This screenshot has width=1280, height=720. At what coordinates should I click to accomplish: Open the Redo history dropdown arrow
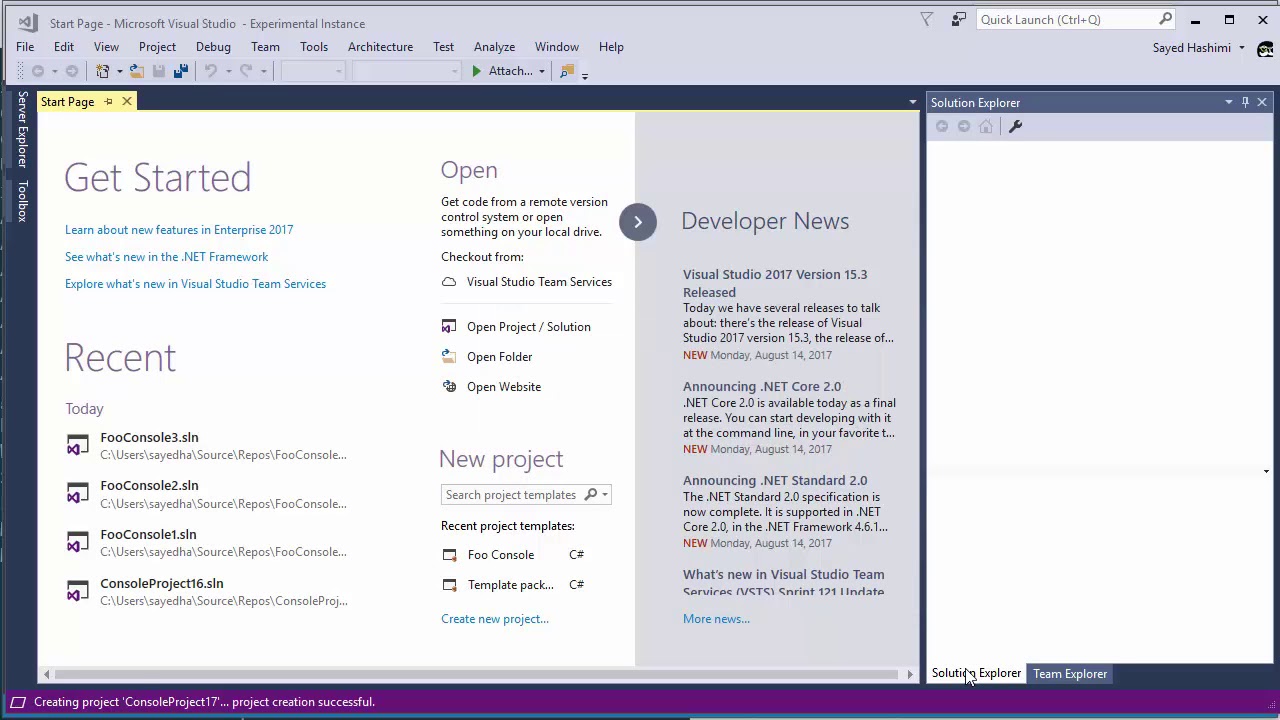[263, 71]
